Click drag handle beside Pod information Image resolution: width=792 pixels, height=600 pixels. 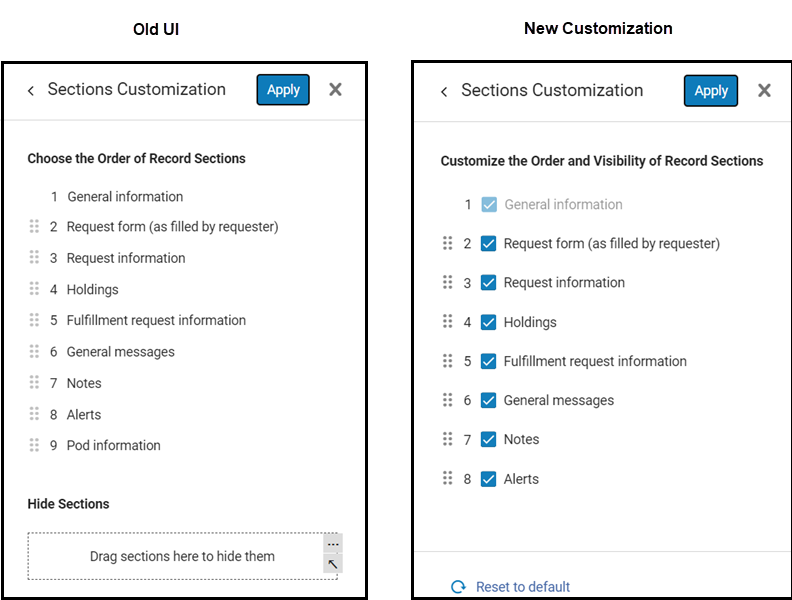click(34, 445)
